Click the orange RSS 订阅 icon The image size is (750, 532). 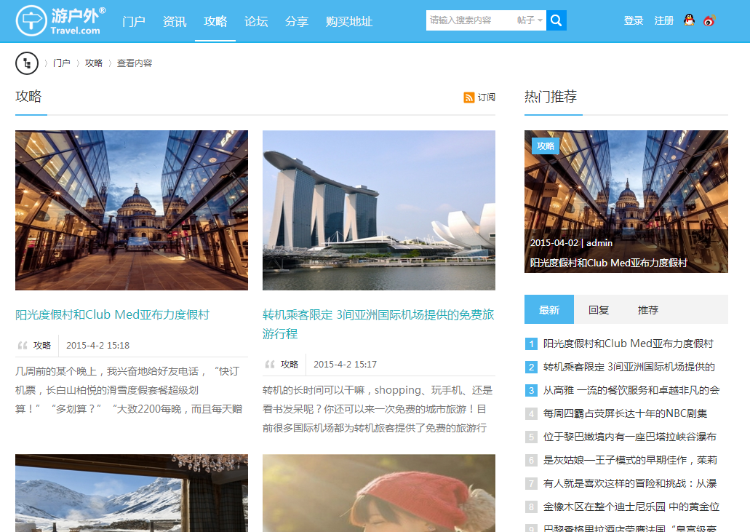coord(469,98)
